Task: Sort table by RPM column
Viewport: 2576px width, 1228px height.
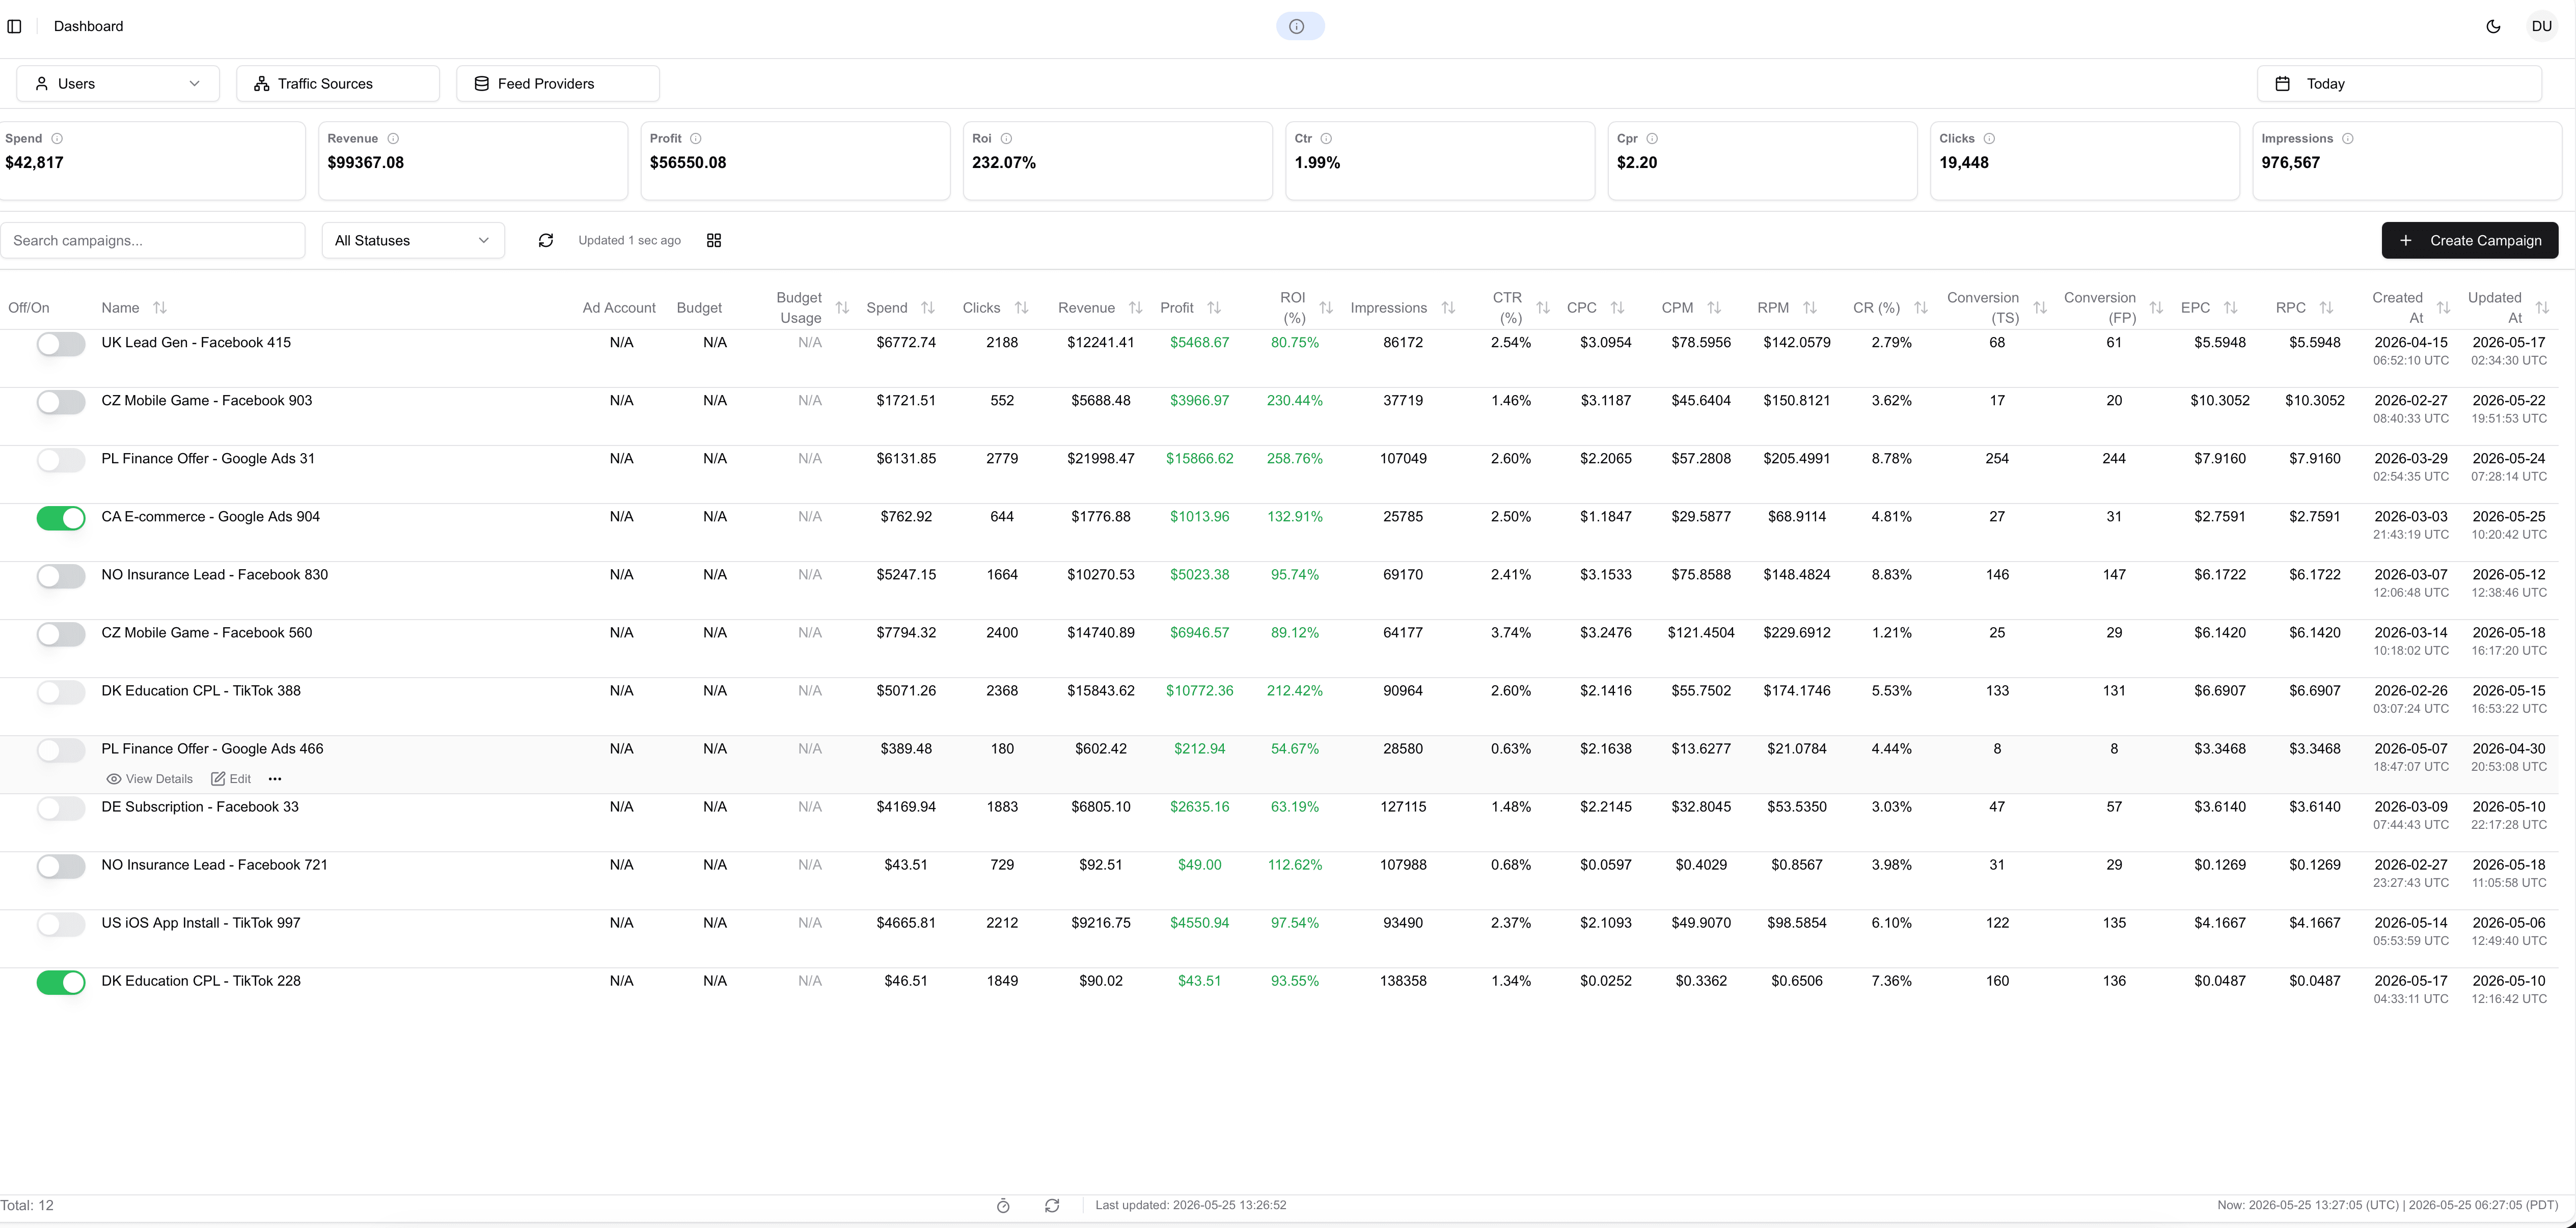Action: tap(1809, 308)
